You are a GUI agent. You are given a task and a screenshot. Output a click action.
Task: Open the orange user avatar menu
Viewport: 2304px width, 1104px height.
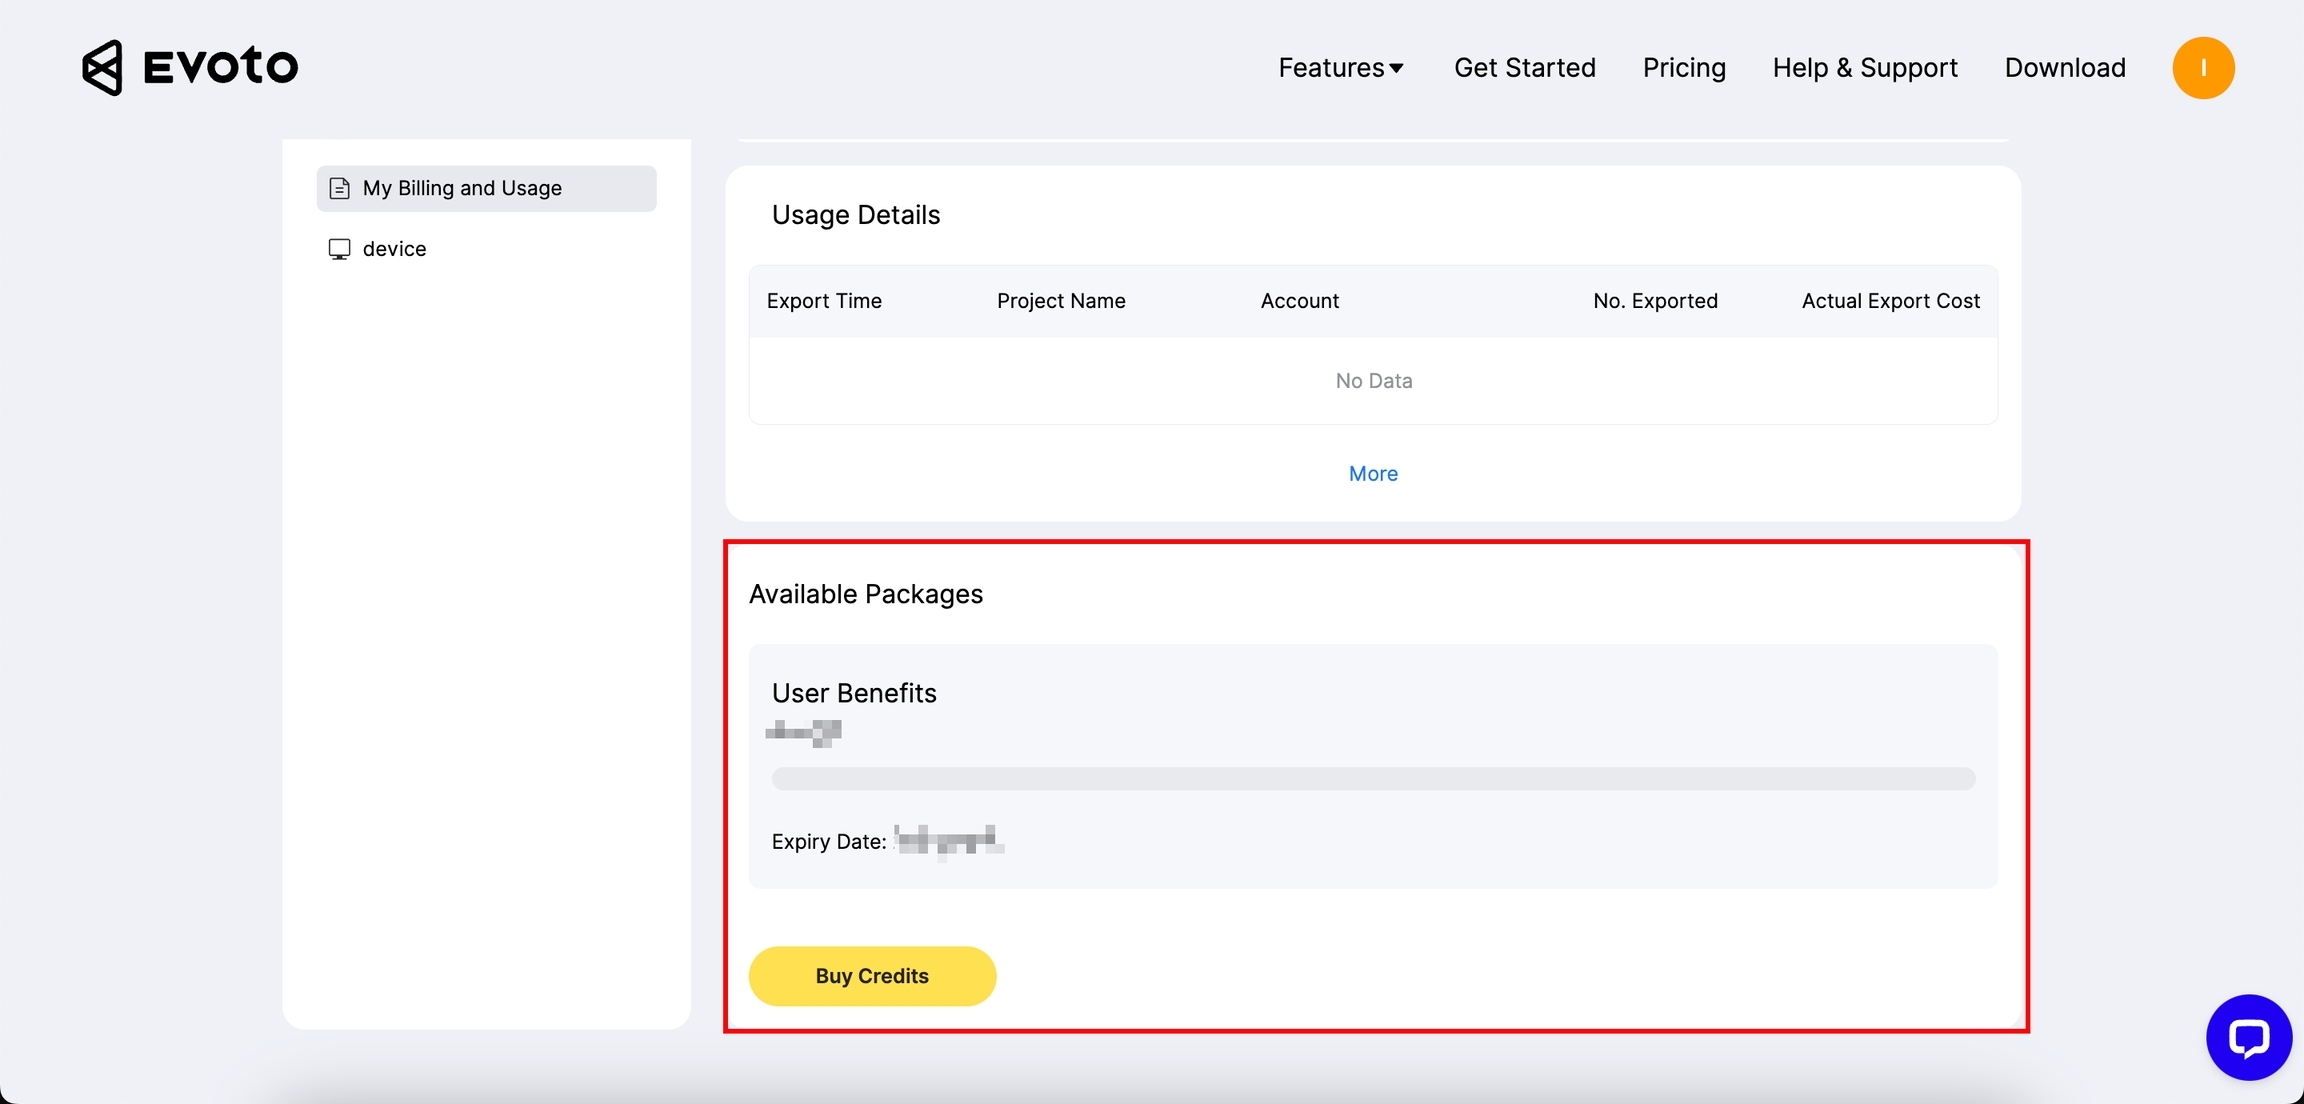click(x=2203, y=68)
